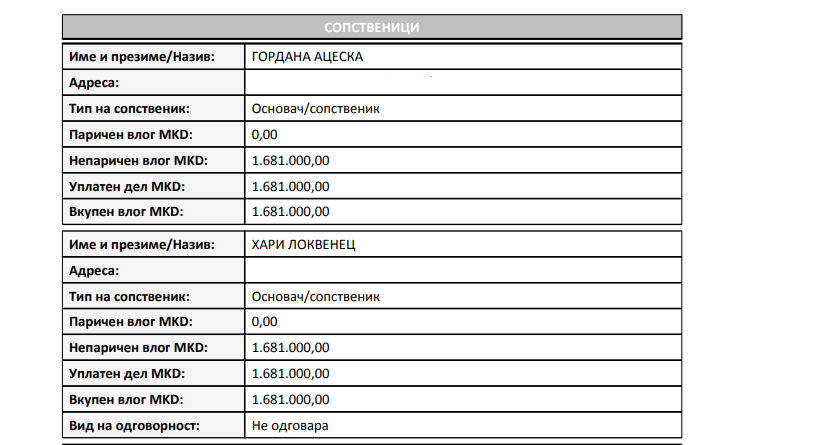This screenshot has width=815, height=445.
Task: Select the name ХАРИ ЛОКВЕНЕЦ
Action: coord(304,244)
